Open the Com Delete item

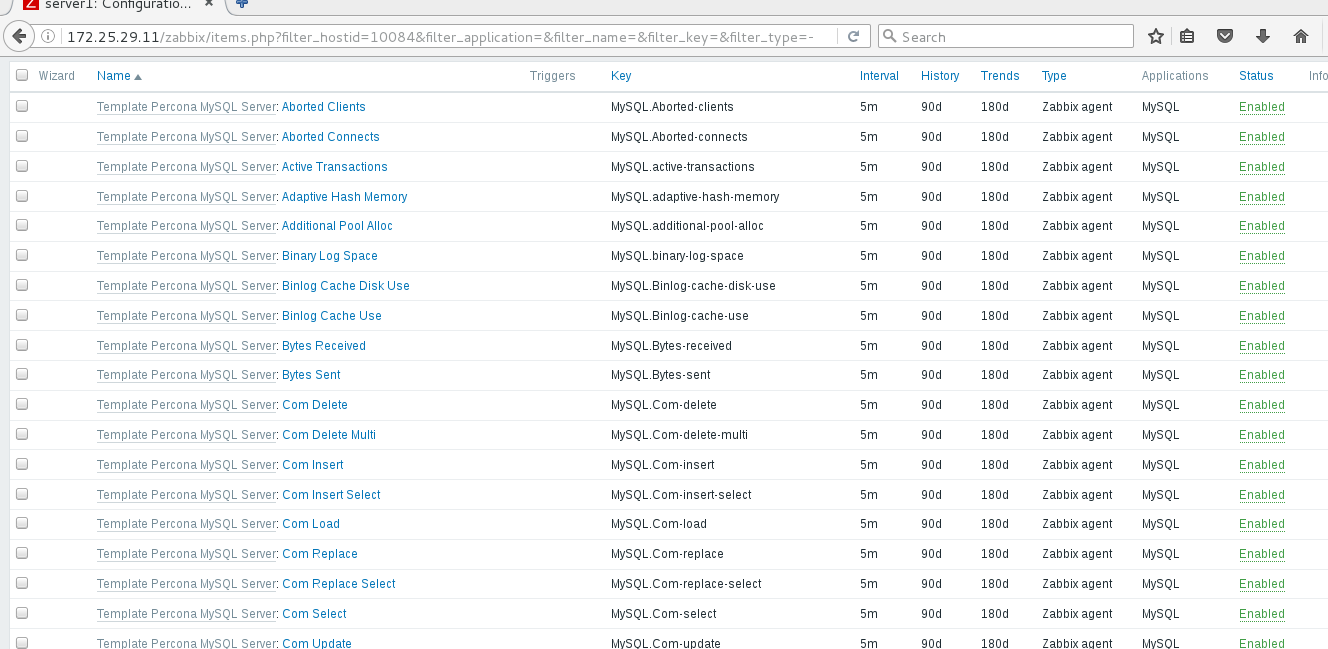[315, 405]
